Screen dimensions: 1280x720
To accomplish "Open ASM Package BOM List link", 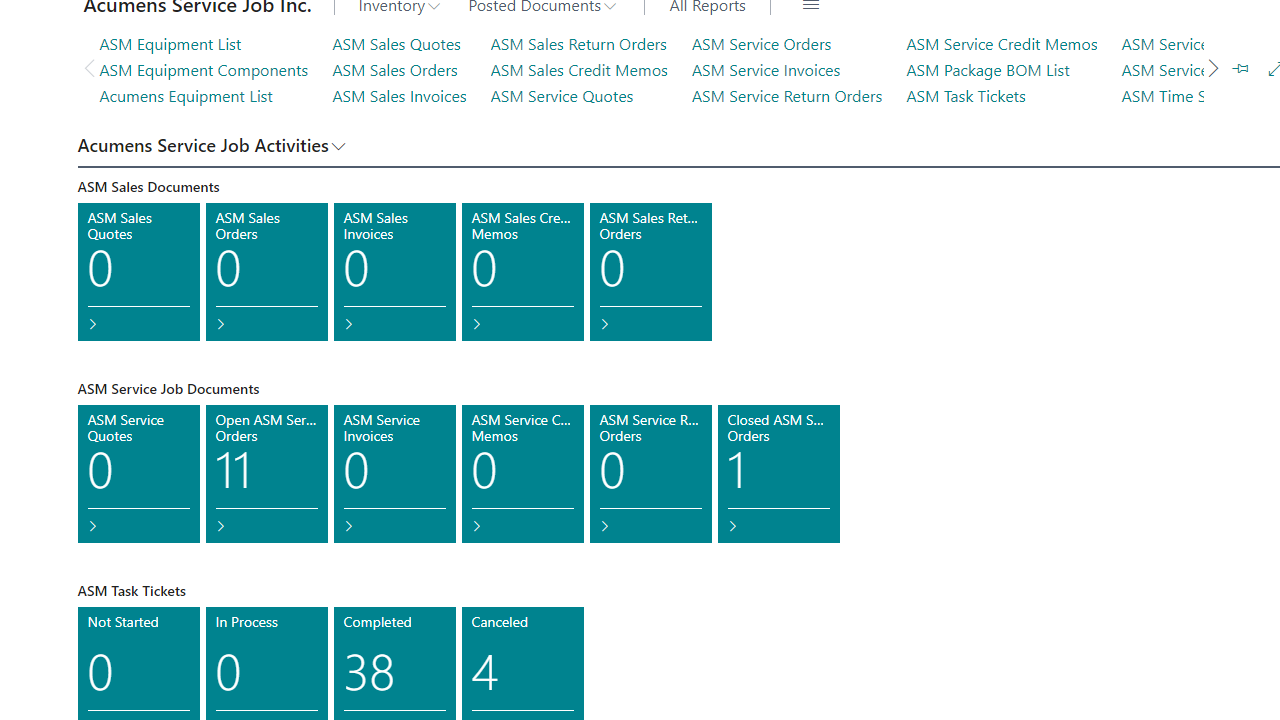I will 987,70.
